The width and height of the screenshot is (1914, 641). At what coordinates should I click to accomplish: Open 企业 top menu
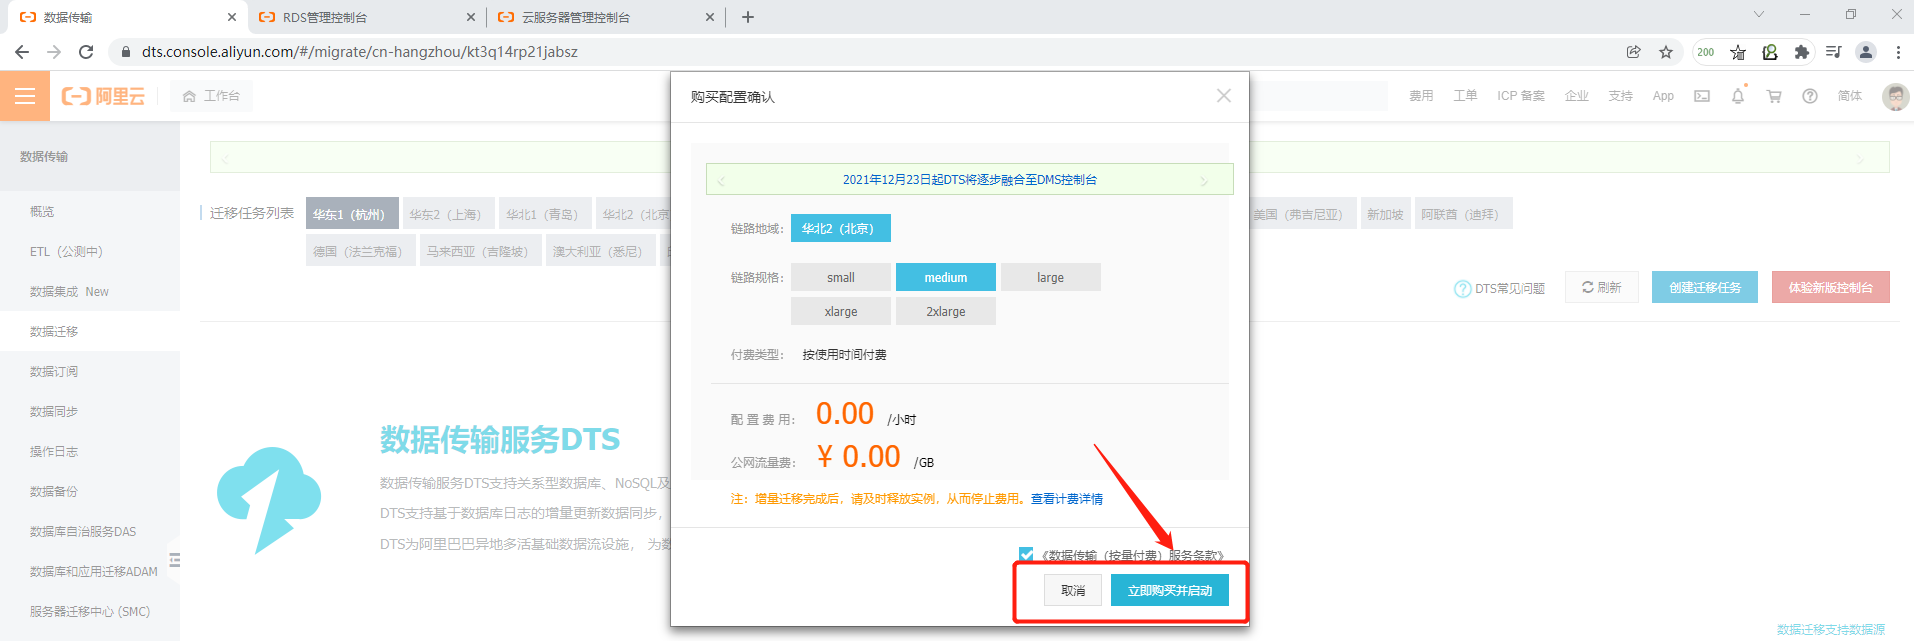1576,96
